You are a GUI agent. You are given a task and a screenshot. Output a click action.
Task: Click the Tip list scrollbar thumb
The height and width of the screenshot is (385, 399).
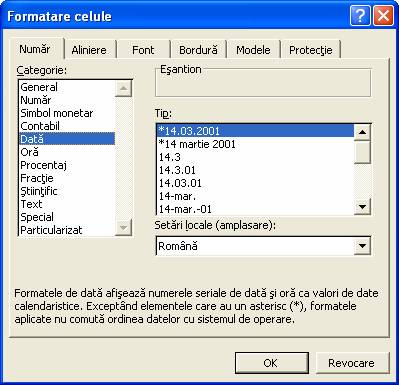tap(362, 152)
